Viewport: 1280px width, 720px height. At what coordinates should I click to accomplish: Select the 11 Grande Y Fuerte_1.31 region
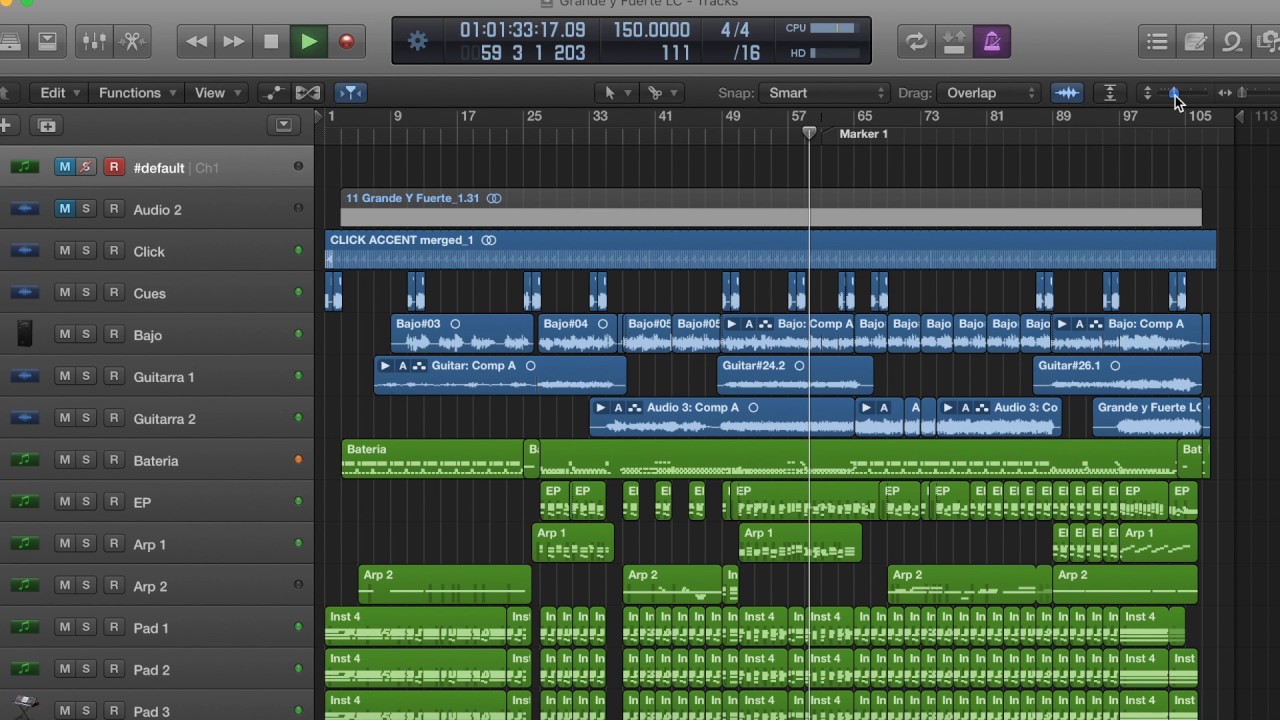click(770, 207)
